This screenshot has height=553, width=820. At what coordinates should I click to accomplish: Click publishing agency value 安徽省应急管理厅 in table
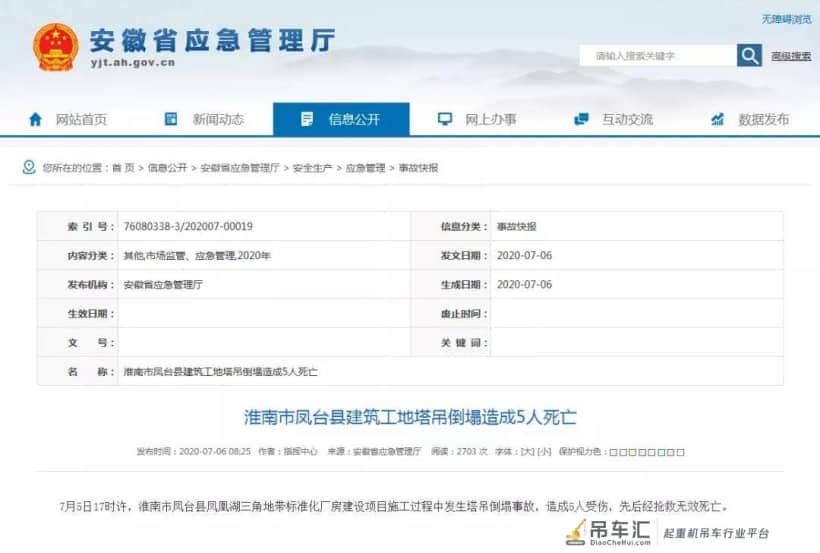pos(163,285)
